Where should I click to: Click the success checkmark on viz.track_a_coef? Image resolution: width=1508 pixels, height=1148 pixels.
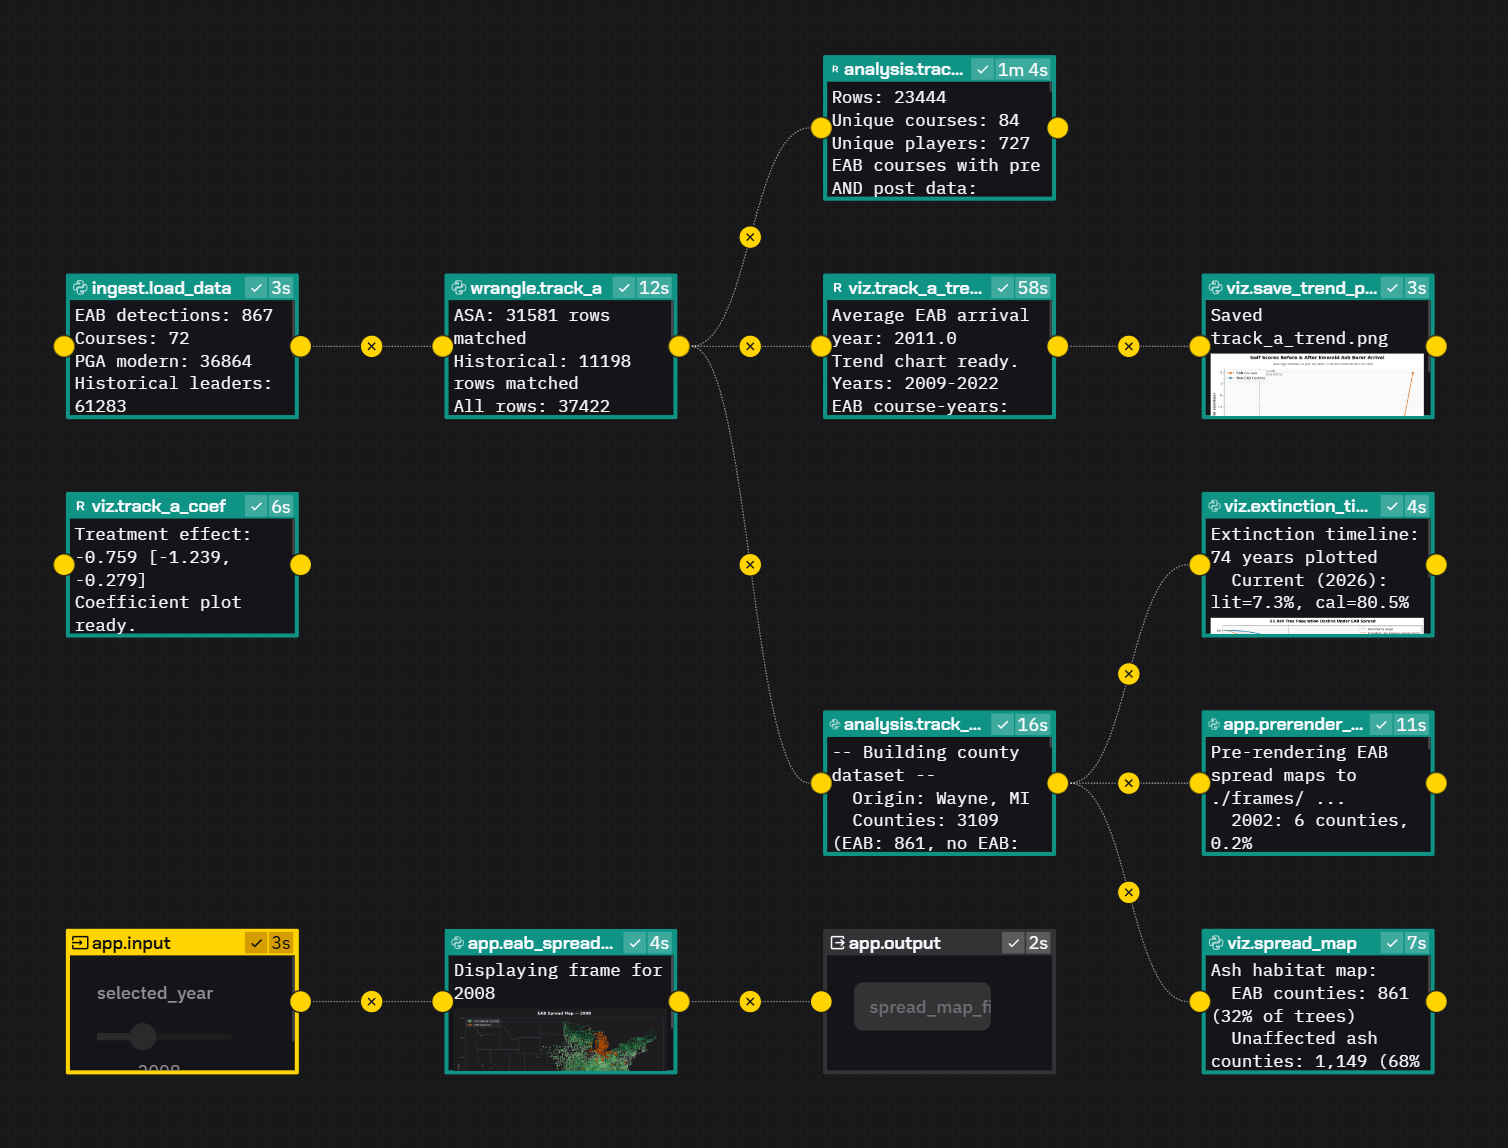[257, 506]
